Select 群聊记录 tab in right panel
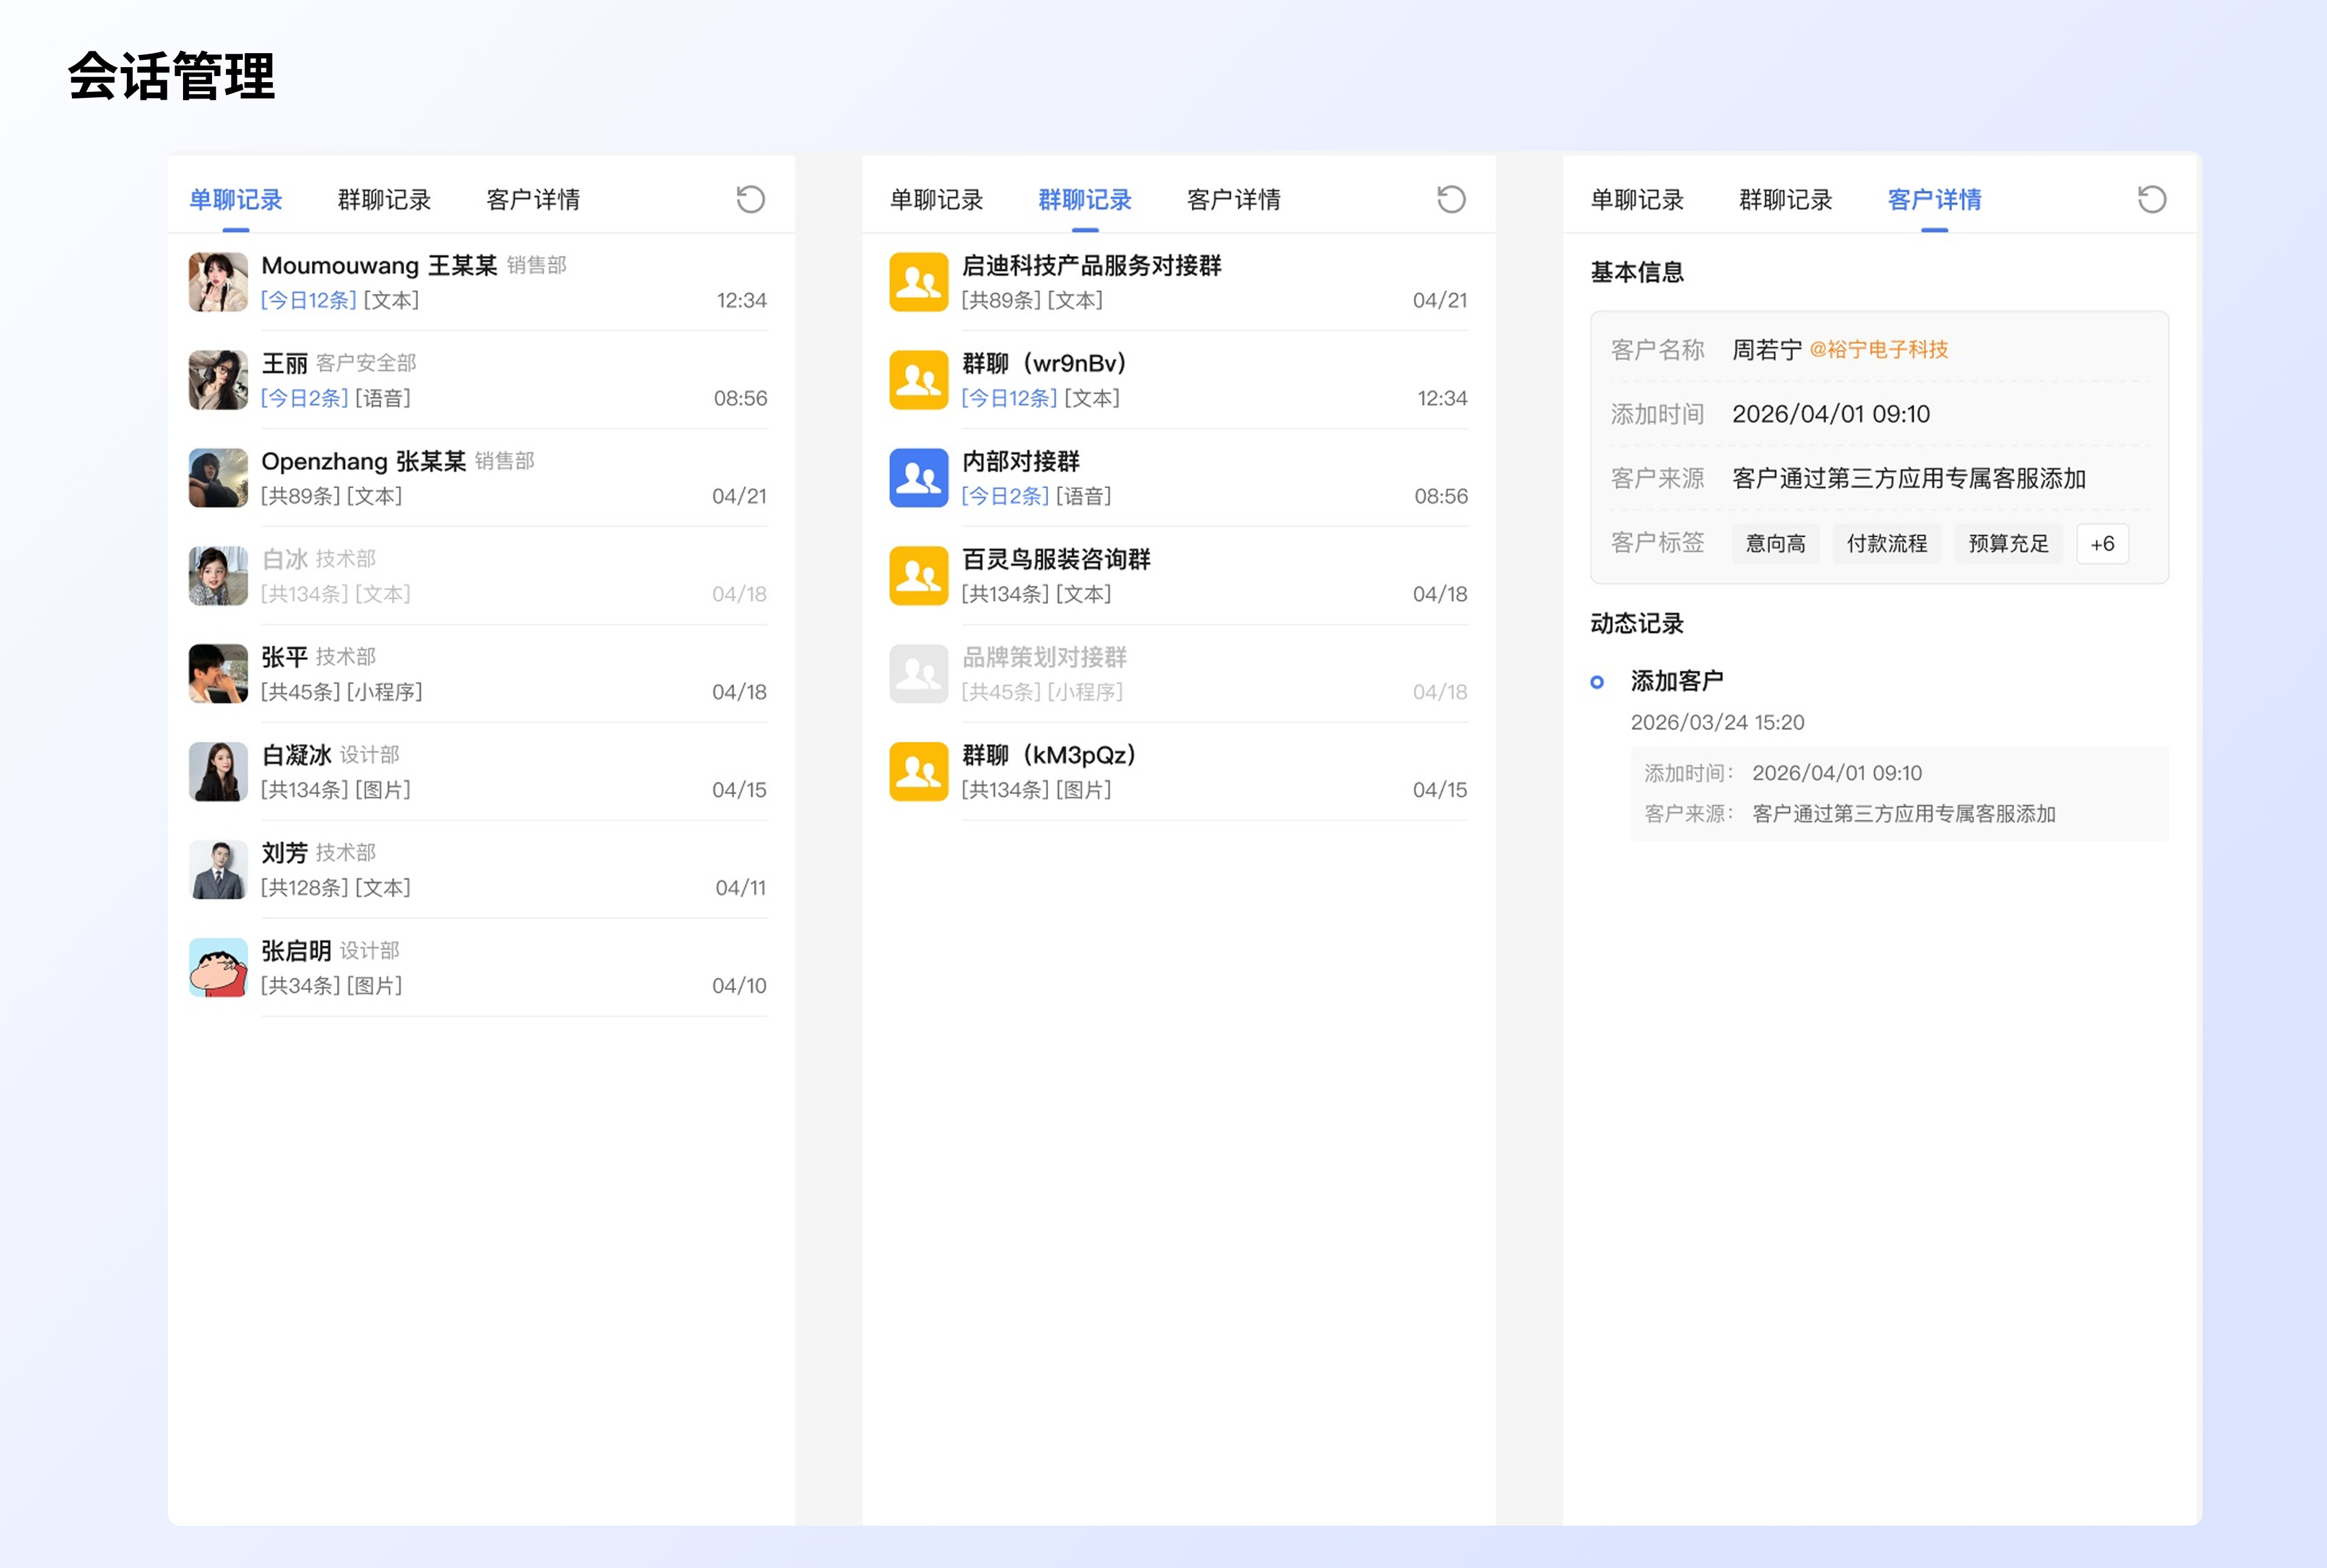The width and height of the screenshot is (2327, 1568). [x=1786, y=200]
